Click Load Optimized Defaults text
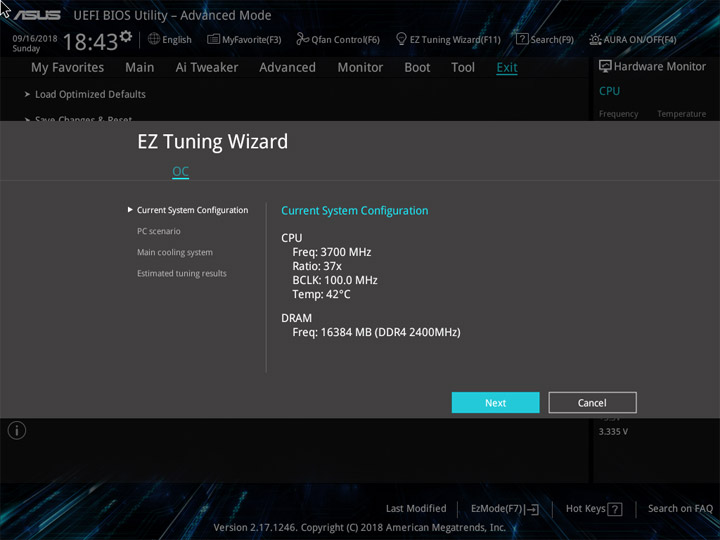This screenshot has width=720, height=540. [x=90, y=94]
